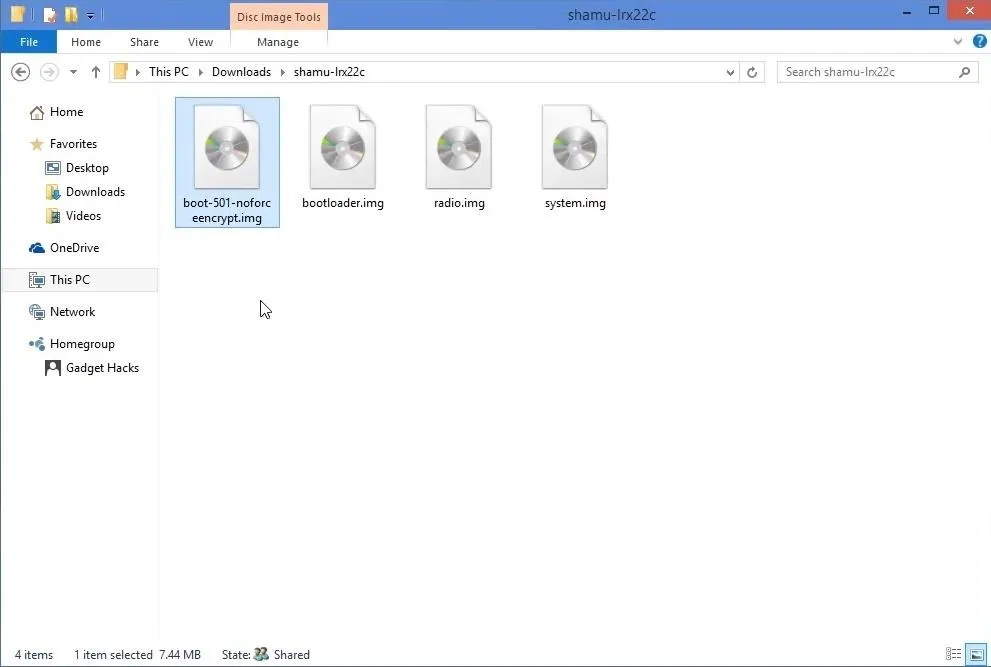Click This PC in the address bar path

169,71
